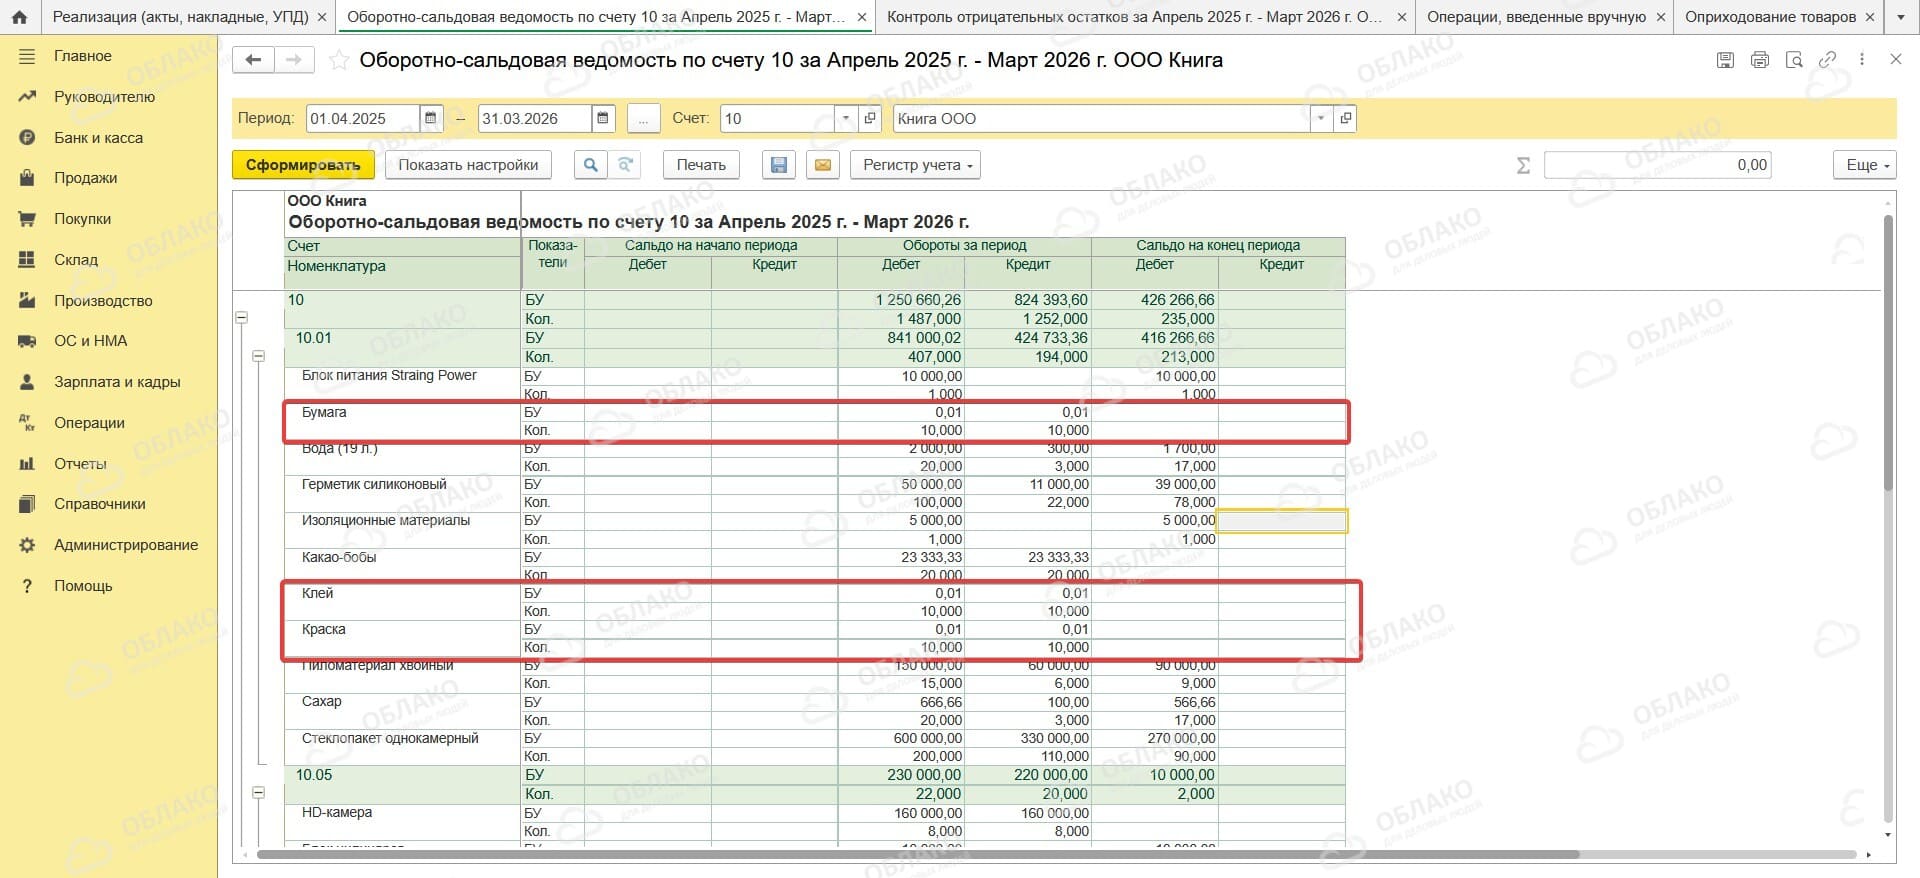This screenshot has height=878, width=1920.
Task: Open the Еще menu
Action: pyautogui.click(x=1865, y=165)
